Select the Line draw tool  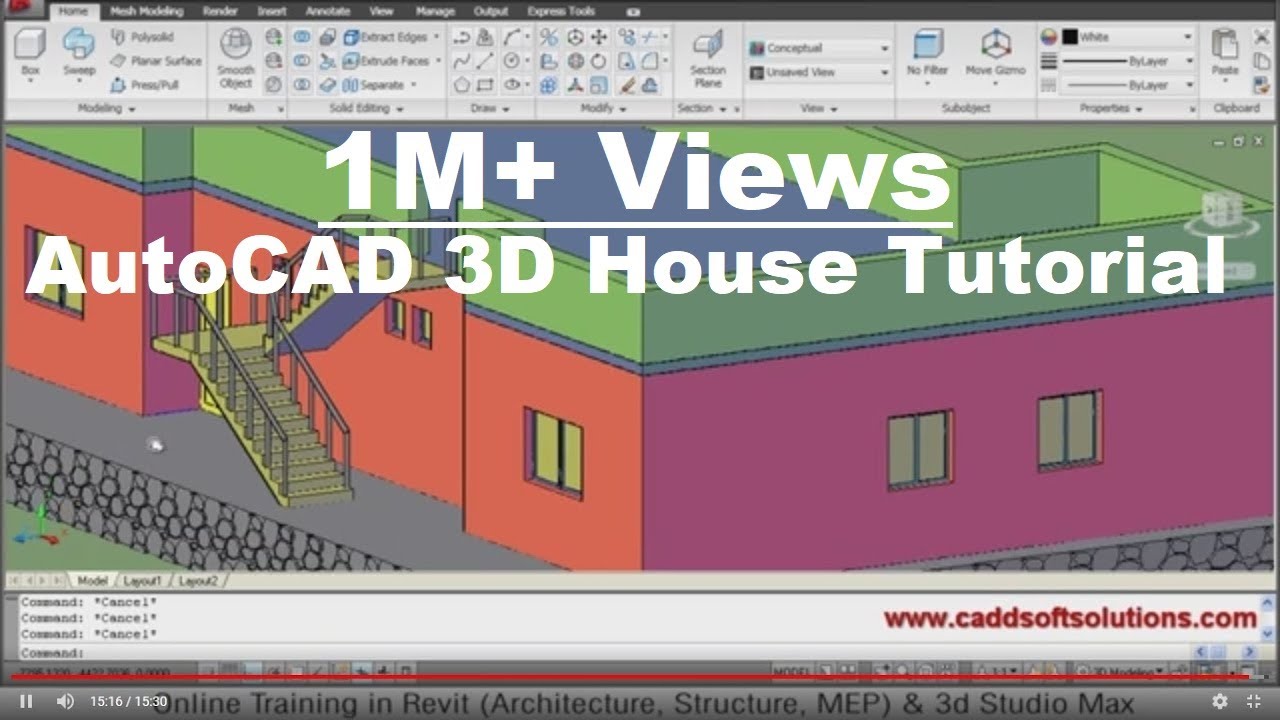(485, 61)
